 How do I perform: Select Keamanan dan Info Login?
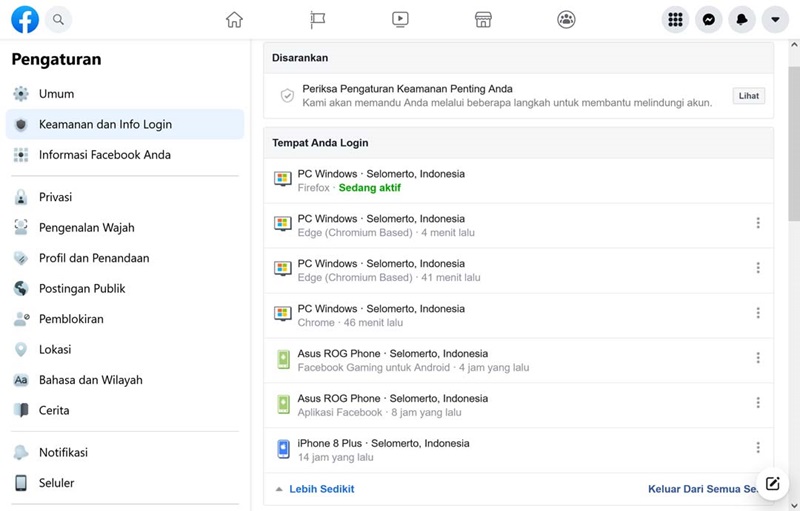(x=125, y=124)
